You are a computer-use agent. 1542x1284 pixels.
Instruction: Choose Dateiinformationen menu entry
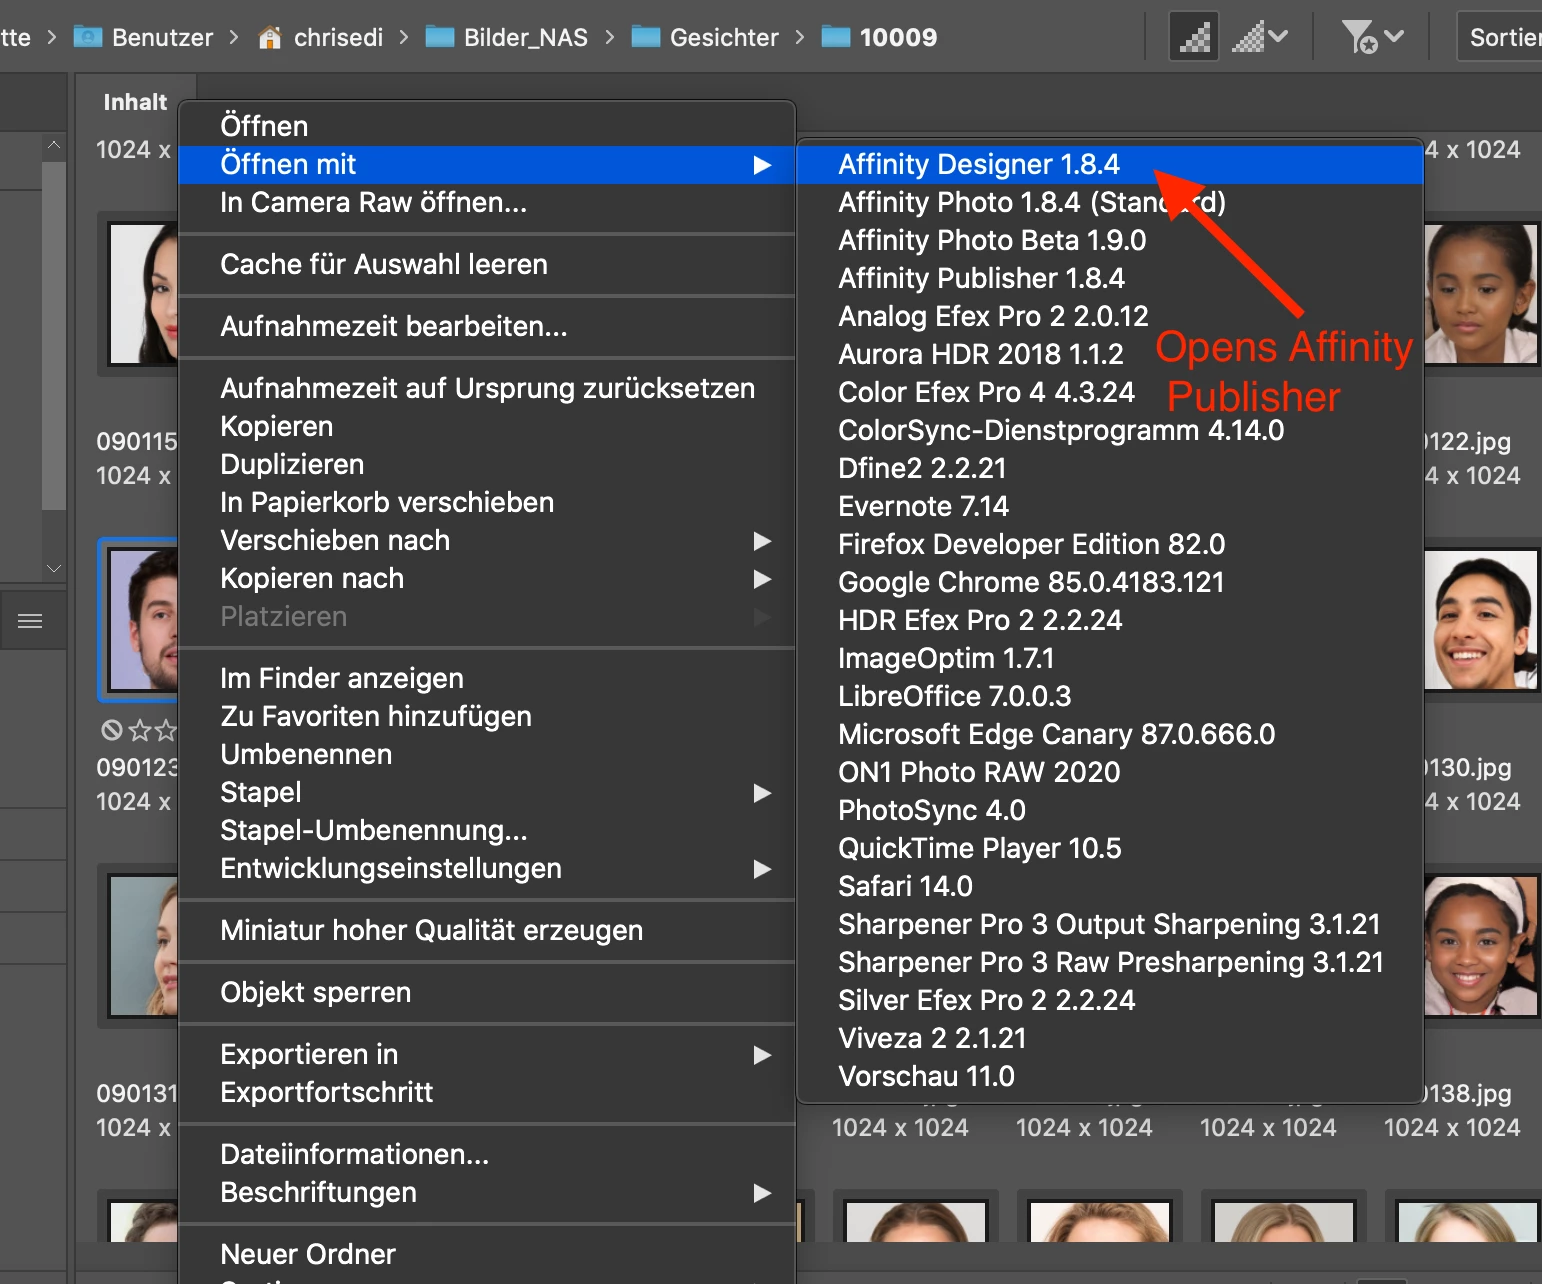pyautogui.click(x=487, y=1154)
